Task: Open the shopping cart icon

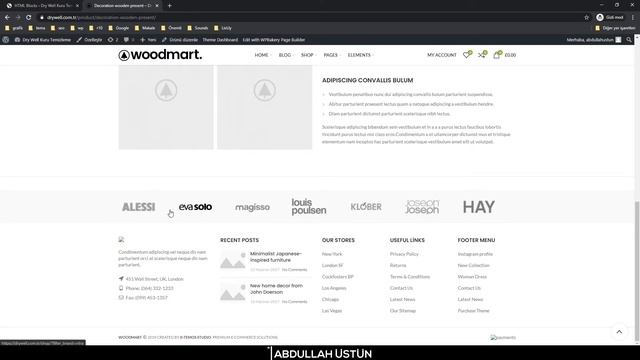Action: (x=497, y=55)
